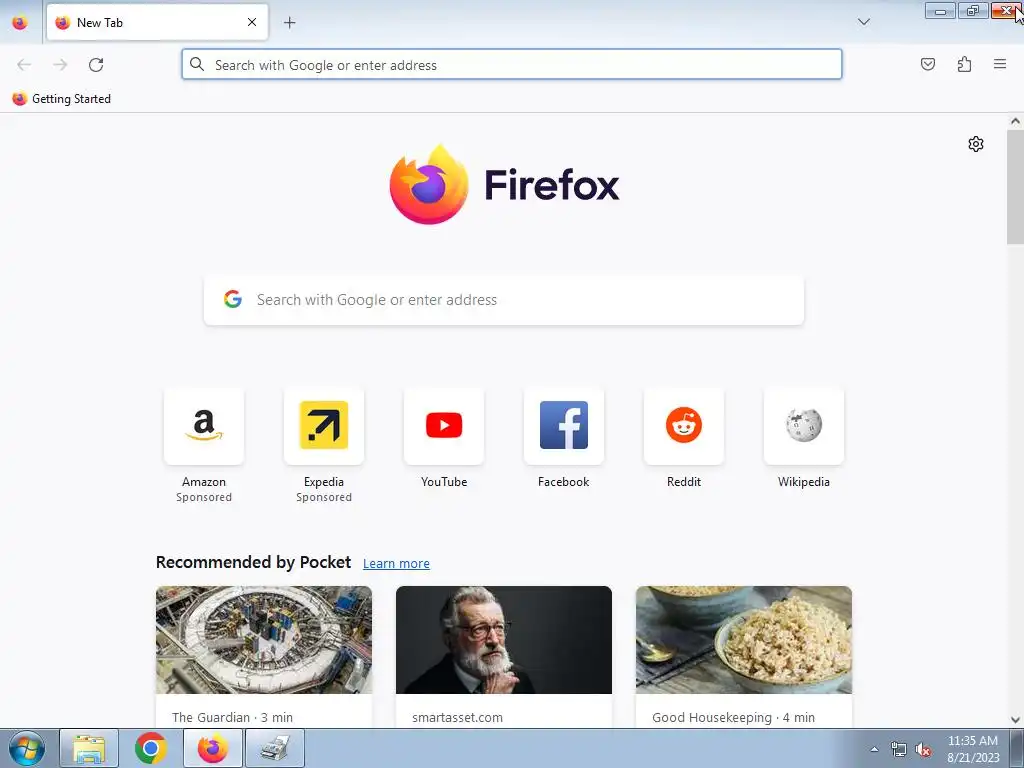Image resolution: width=1024 pixels, height=768 pixels.
Task: Click the vertical scrollbar thumb
Action: point(1015,187)
